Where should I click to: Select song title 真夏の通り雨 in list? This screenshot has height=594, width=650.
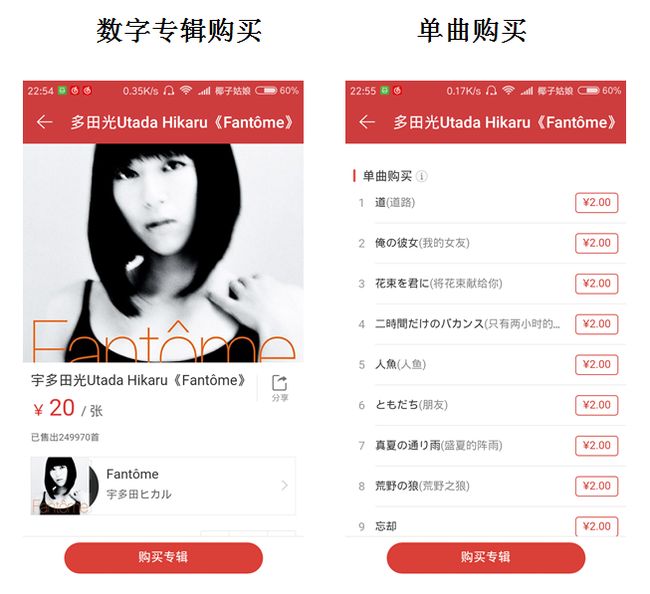[408, 446]
